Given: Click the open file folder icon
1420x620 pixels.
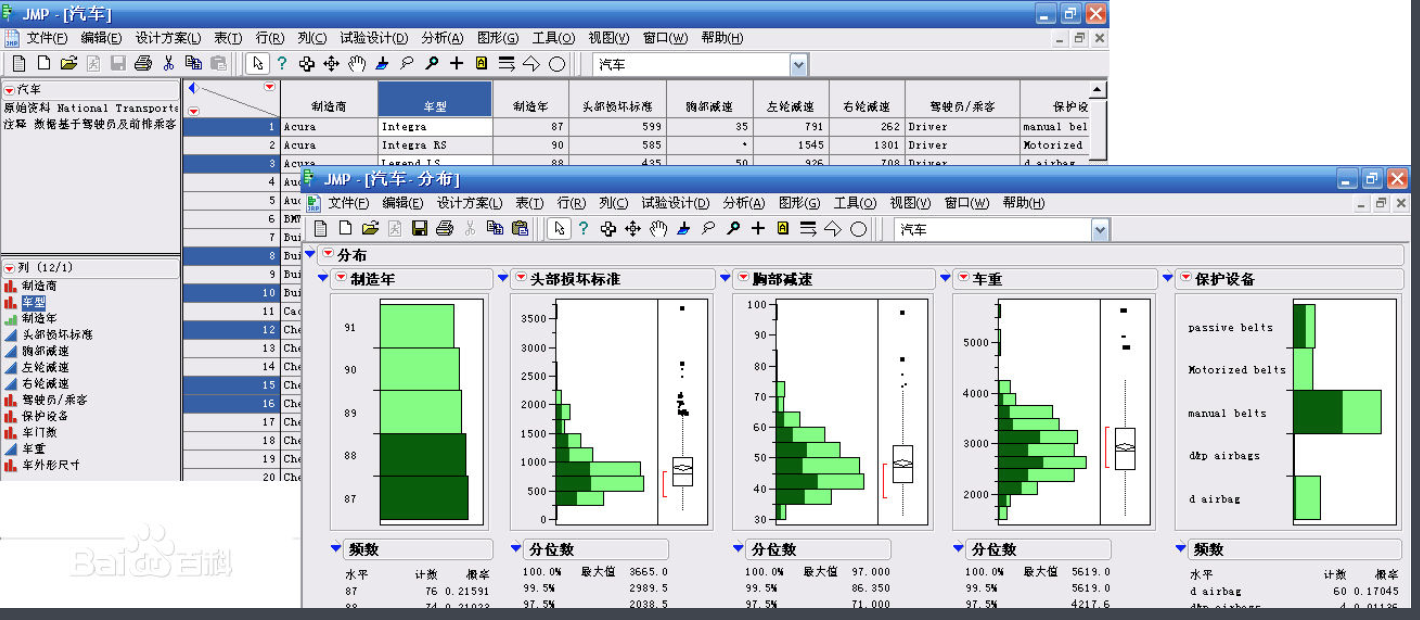Looking at the screenshot, I should tap(369, 229).
